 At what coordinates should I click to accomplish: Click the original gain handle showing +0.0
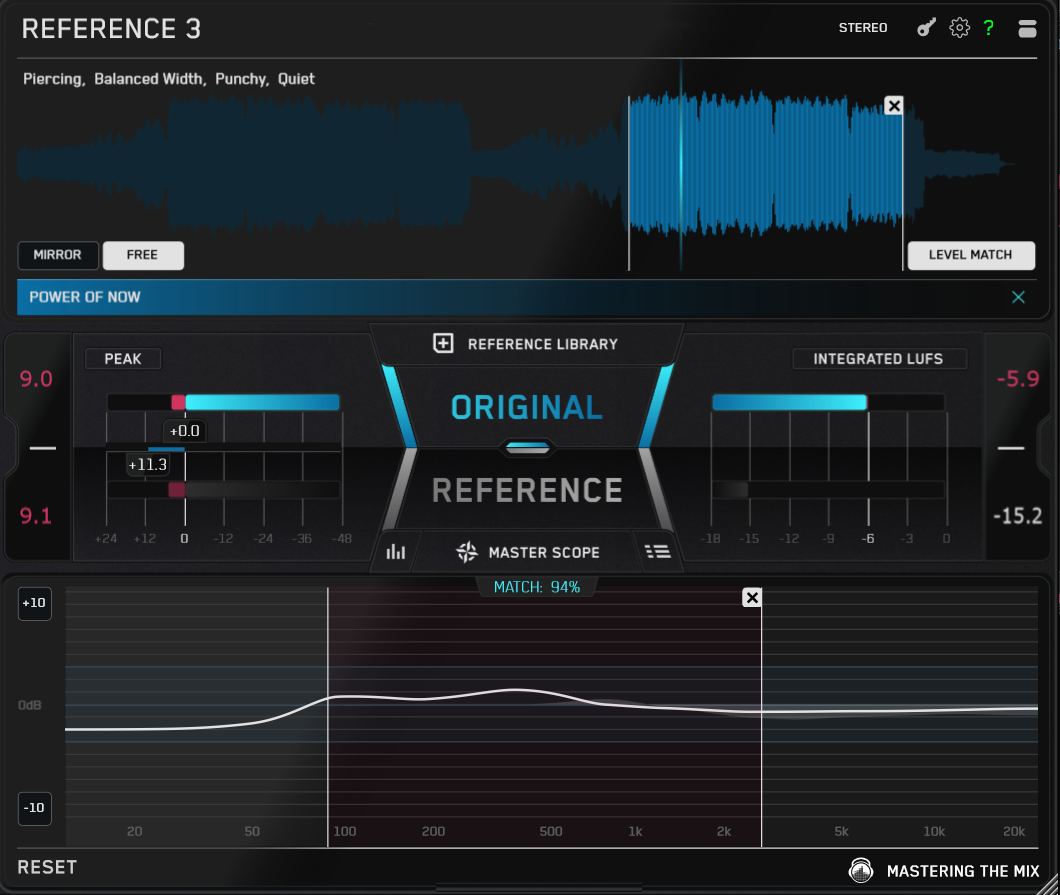click(185, 431)
